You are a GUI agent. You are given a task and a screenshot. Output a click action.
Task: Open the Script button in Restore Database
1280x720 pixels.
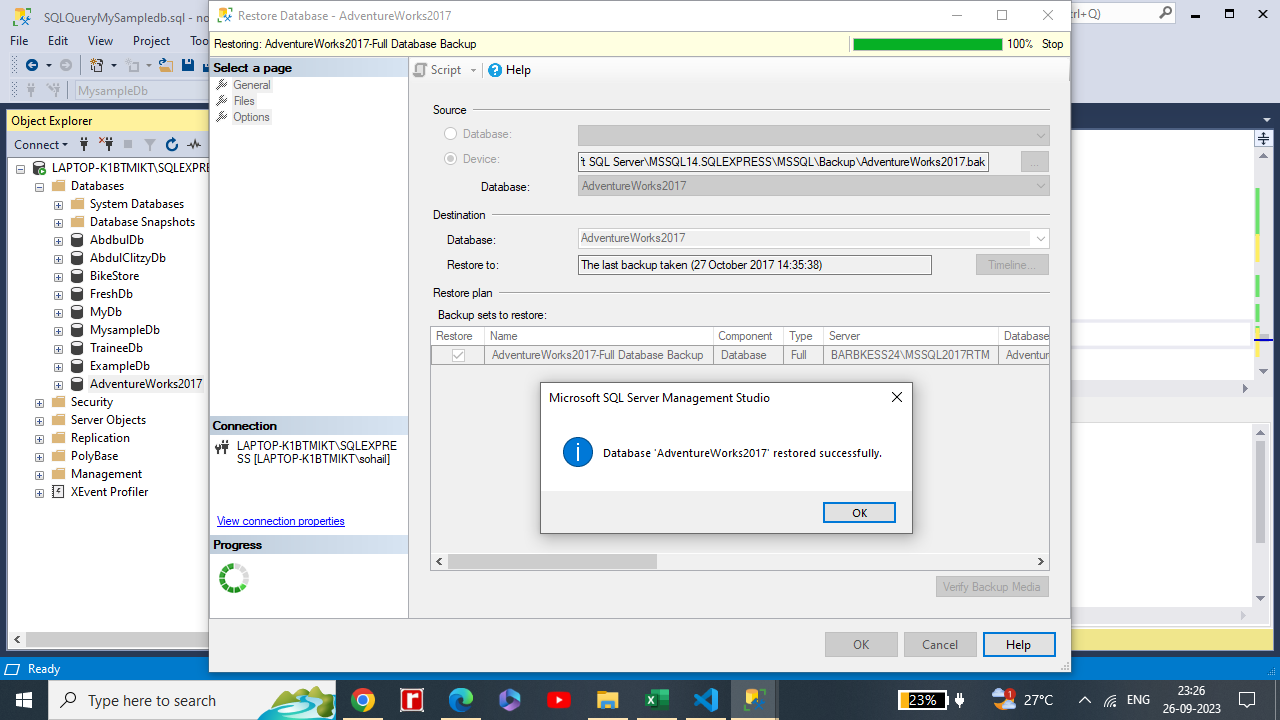point(438,70)
